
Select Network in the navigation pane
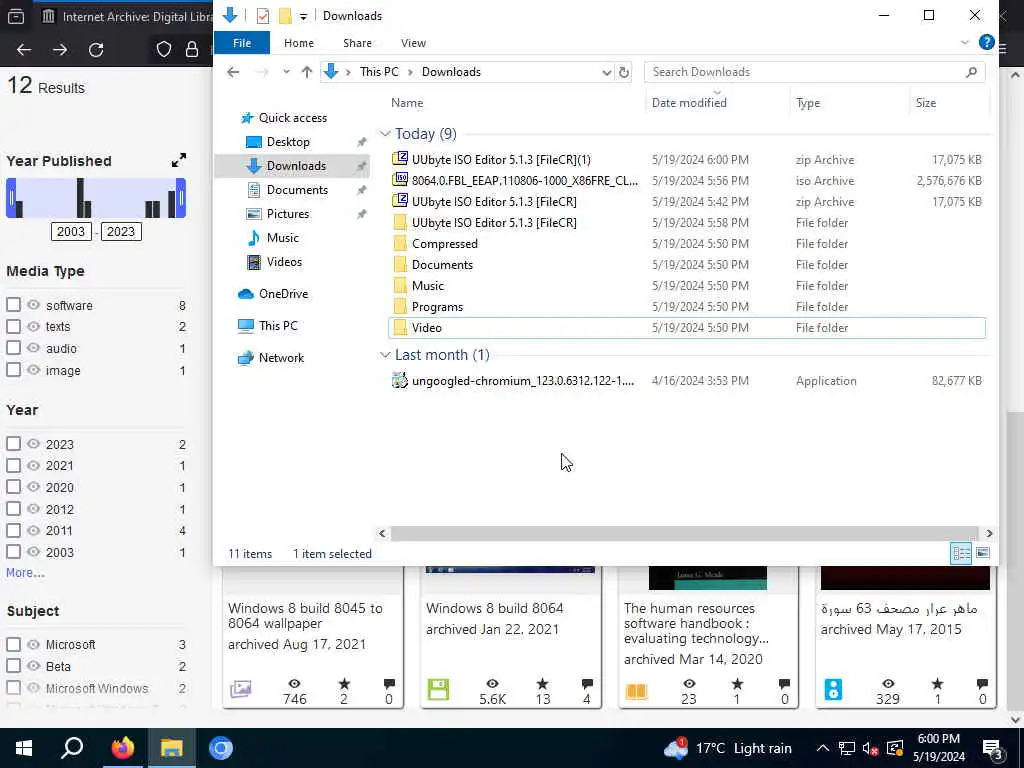pos(281,358)
